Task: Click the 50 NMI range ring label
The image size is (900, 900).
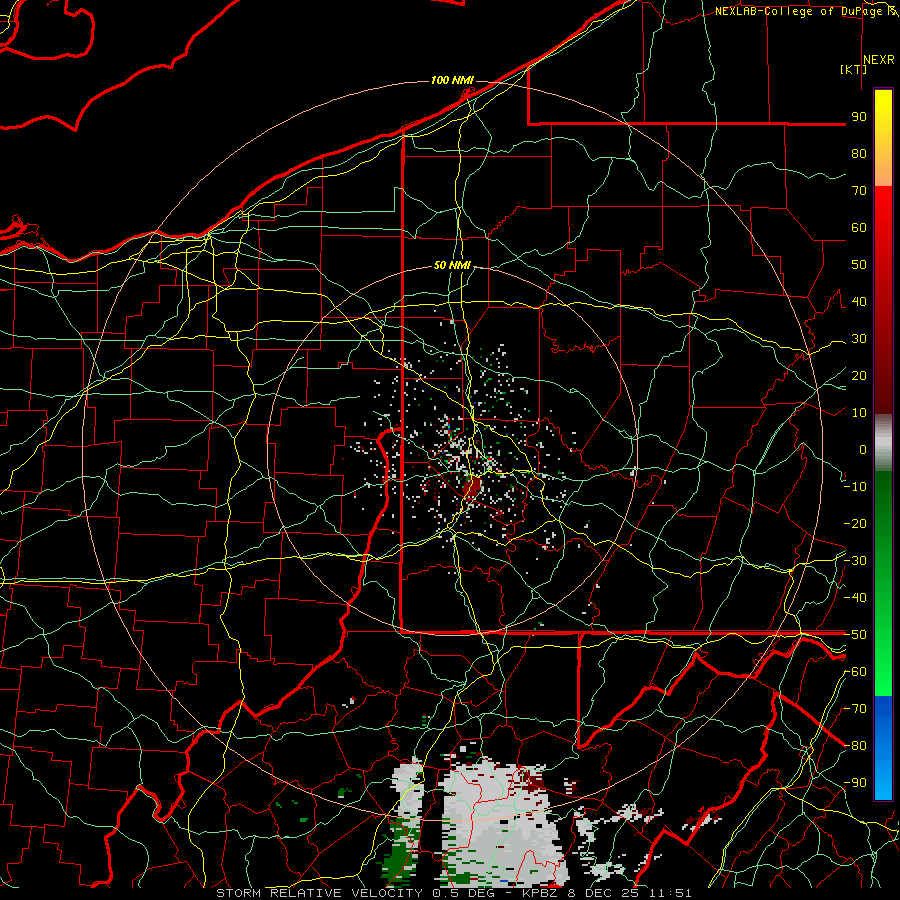Action: [x=452, y=265]
